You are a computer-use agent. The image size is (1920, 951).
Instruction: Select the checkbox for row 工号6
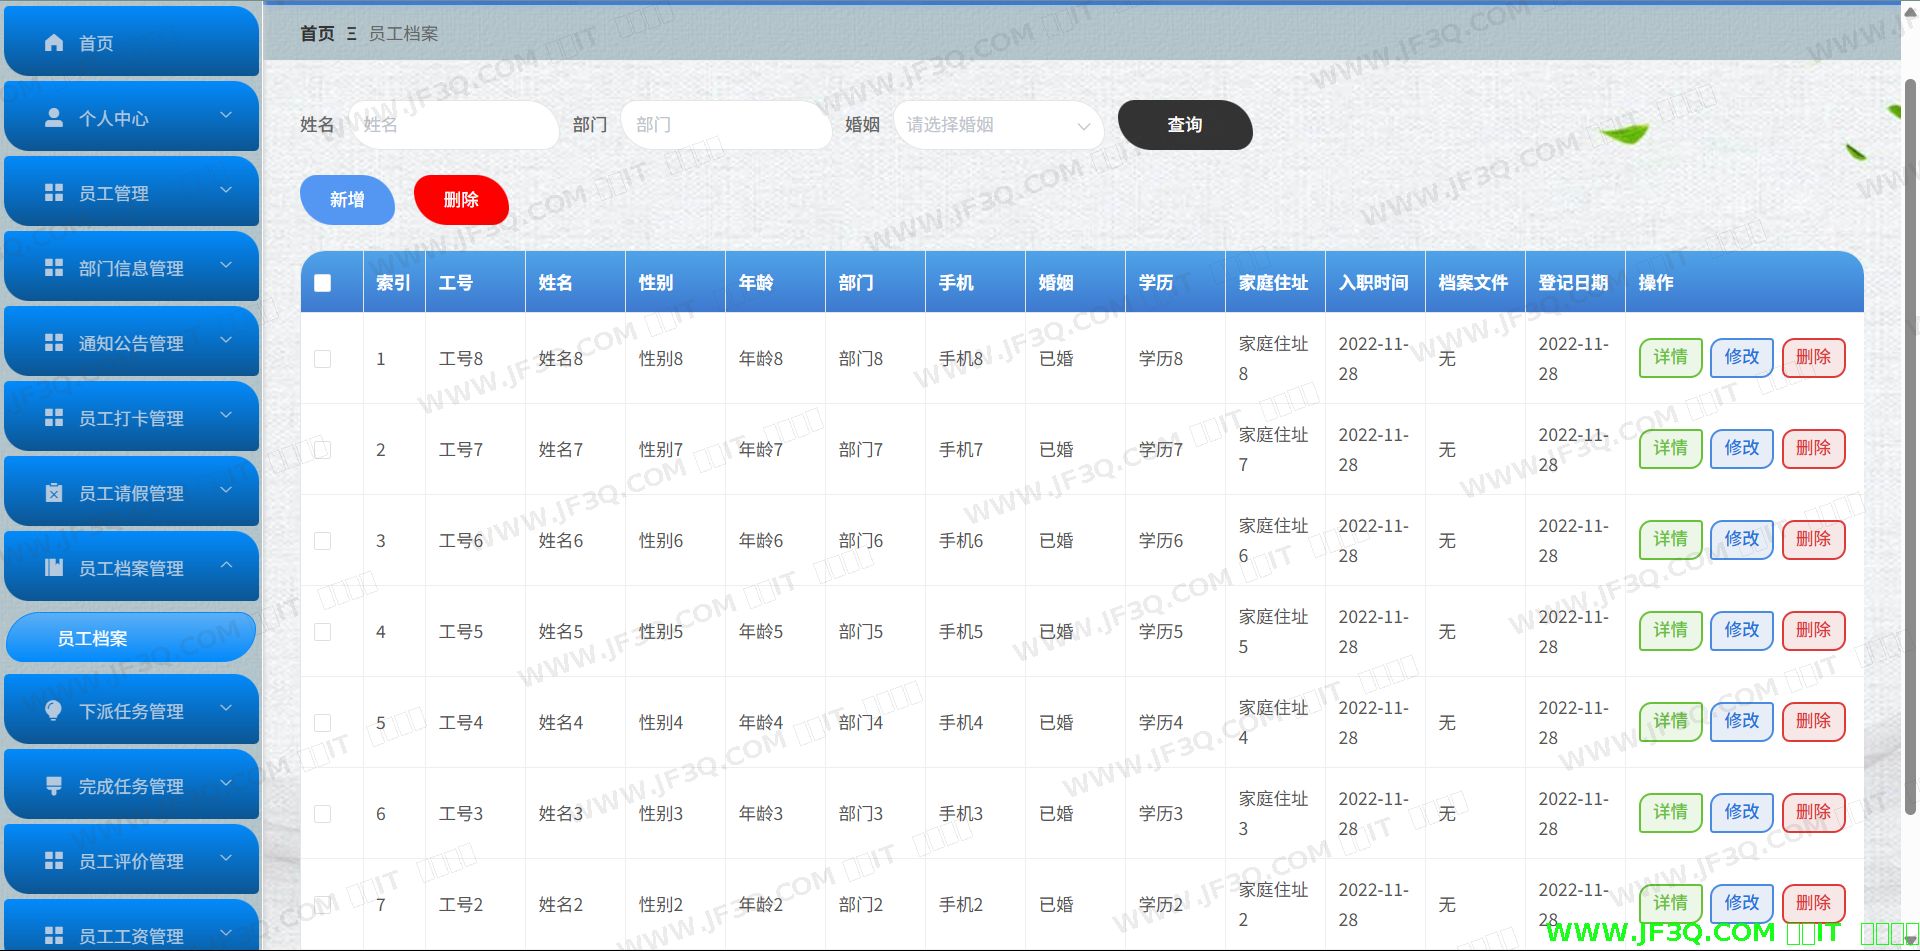click(322, 541)
